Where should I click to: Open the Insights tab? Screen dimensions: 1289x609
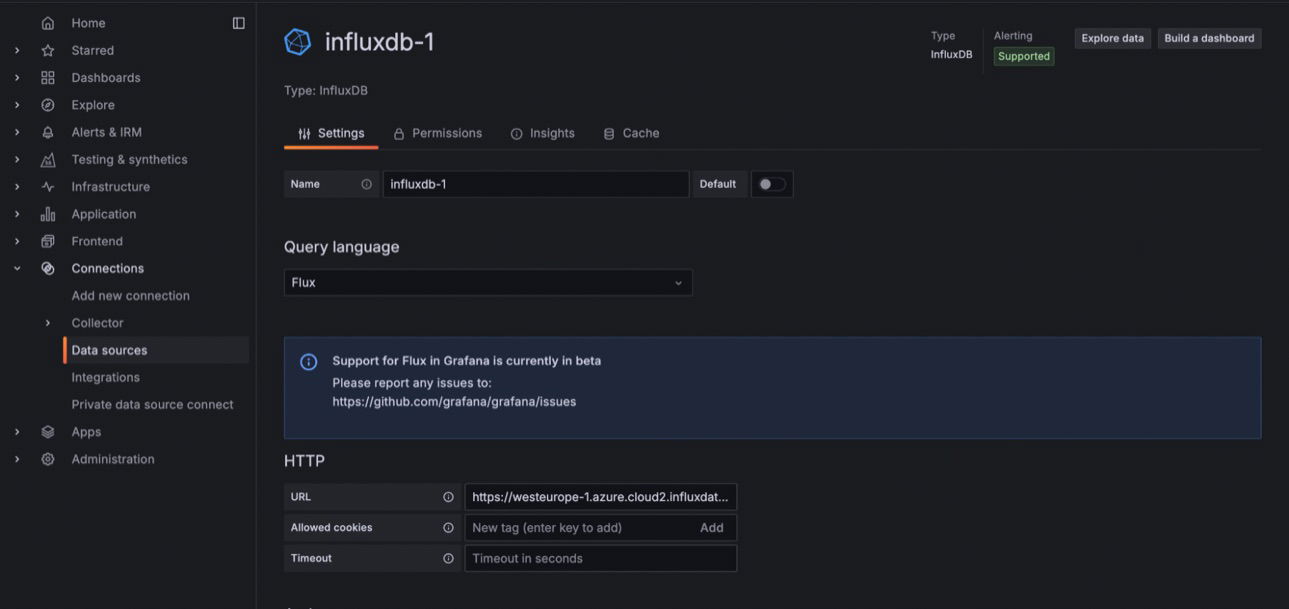click(x=543, y=133)
